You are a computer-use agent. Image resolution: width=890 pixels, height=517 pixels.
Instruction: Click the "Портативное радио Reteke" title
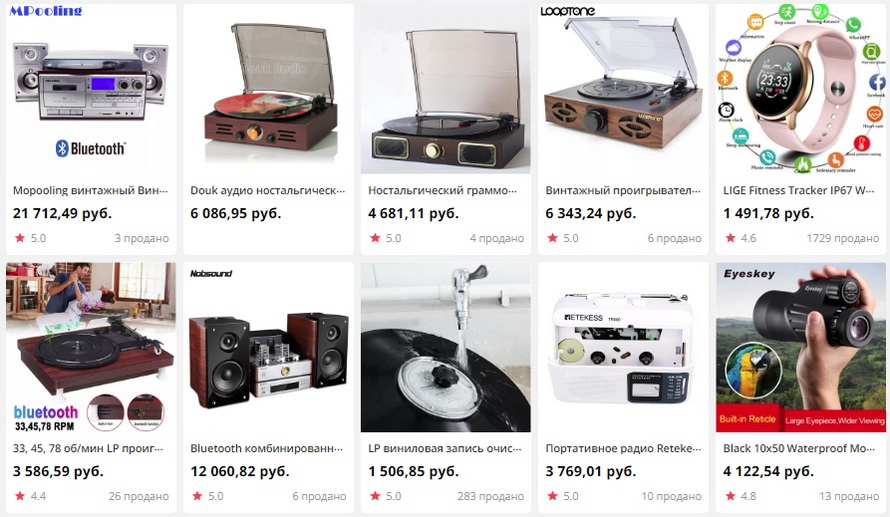[623, 448]
